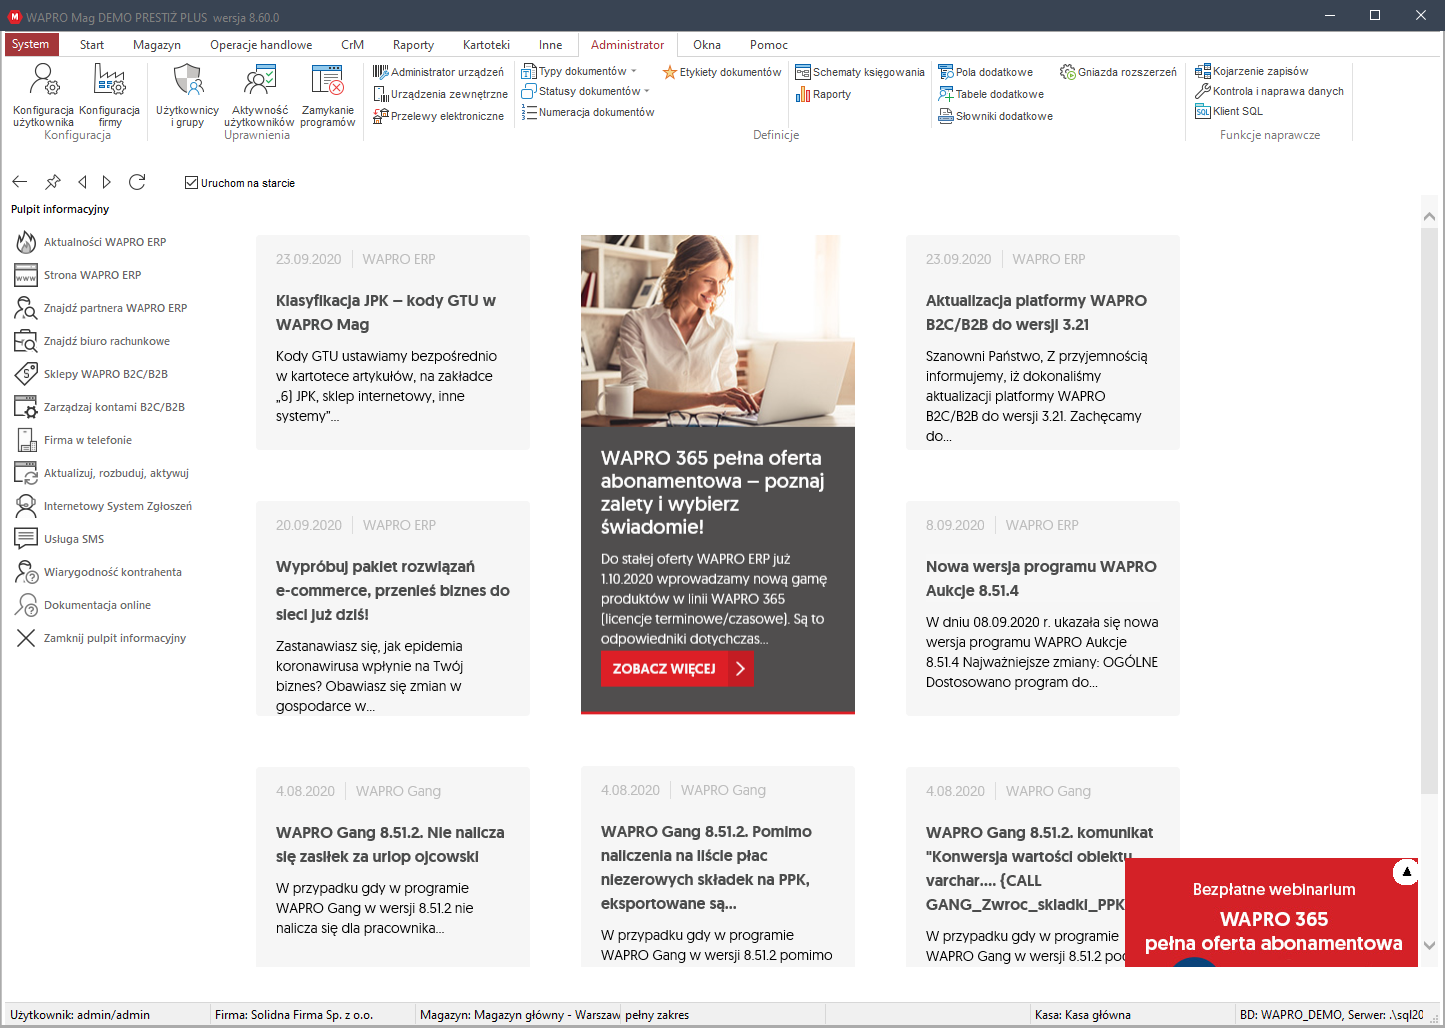The height and width of the screenshot is (1030, 1445).
Task: Click the ZOBACZ WIĘCEJ button
Action: click(677, 669)
